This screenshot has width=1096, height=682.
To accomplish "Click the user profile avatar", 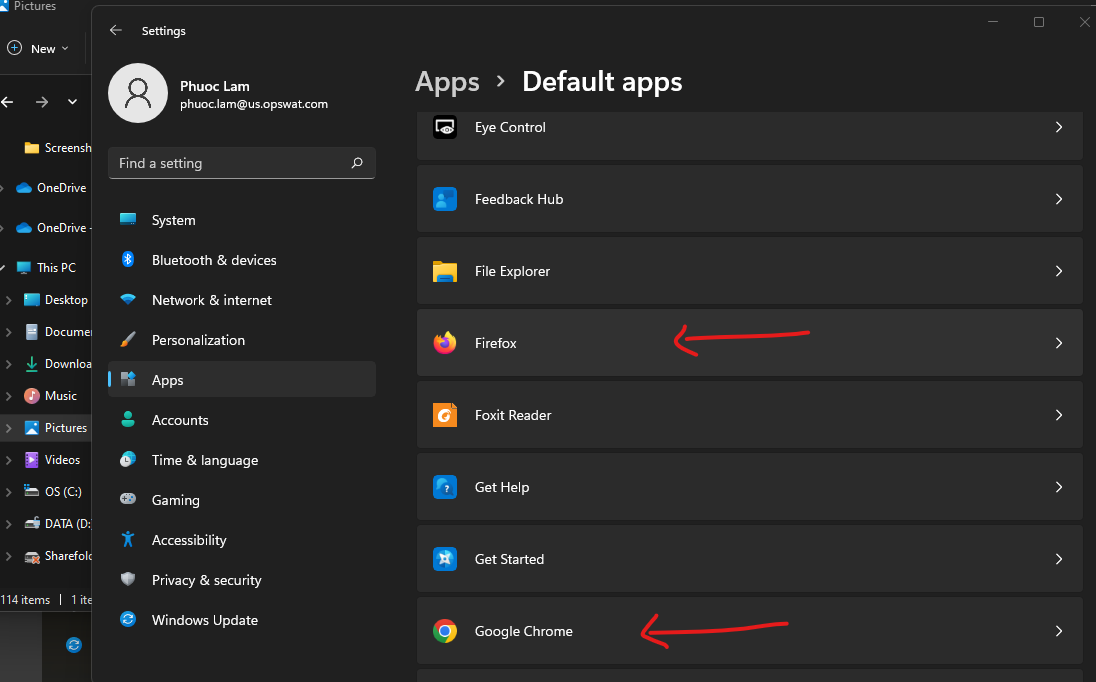I will (x=138, y=93).
